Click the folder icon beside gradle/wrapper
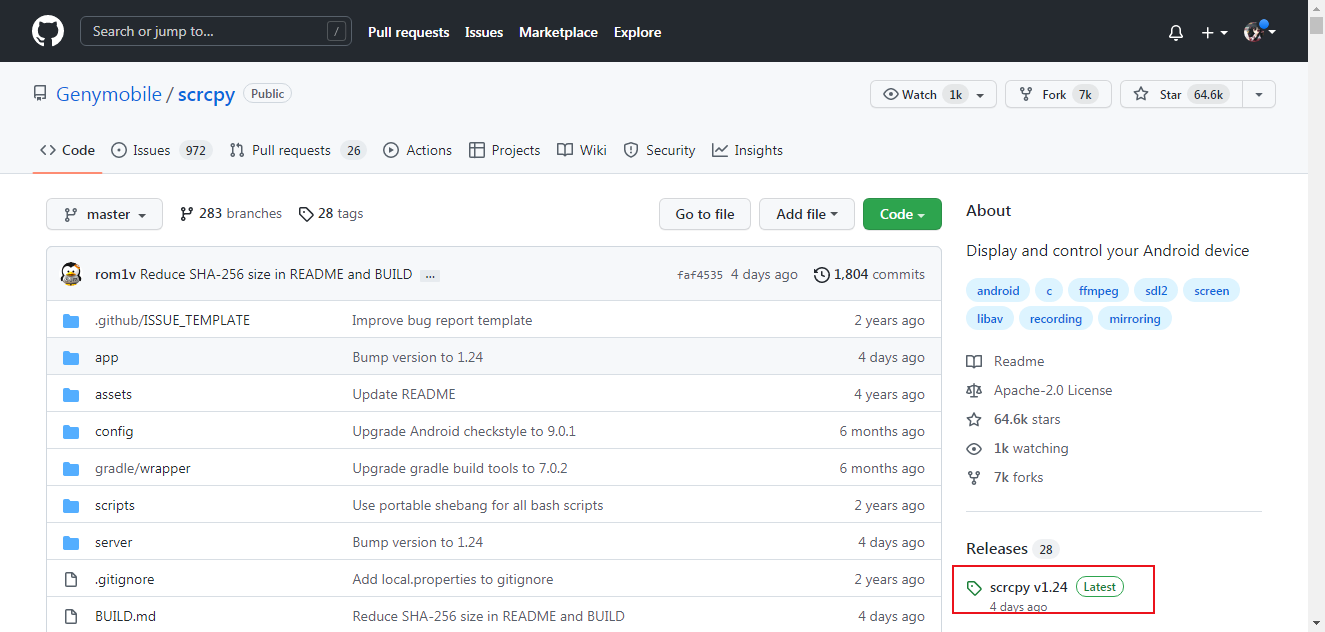Viewport: 1325px width, 632px height. click(x=71, y=468)
